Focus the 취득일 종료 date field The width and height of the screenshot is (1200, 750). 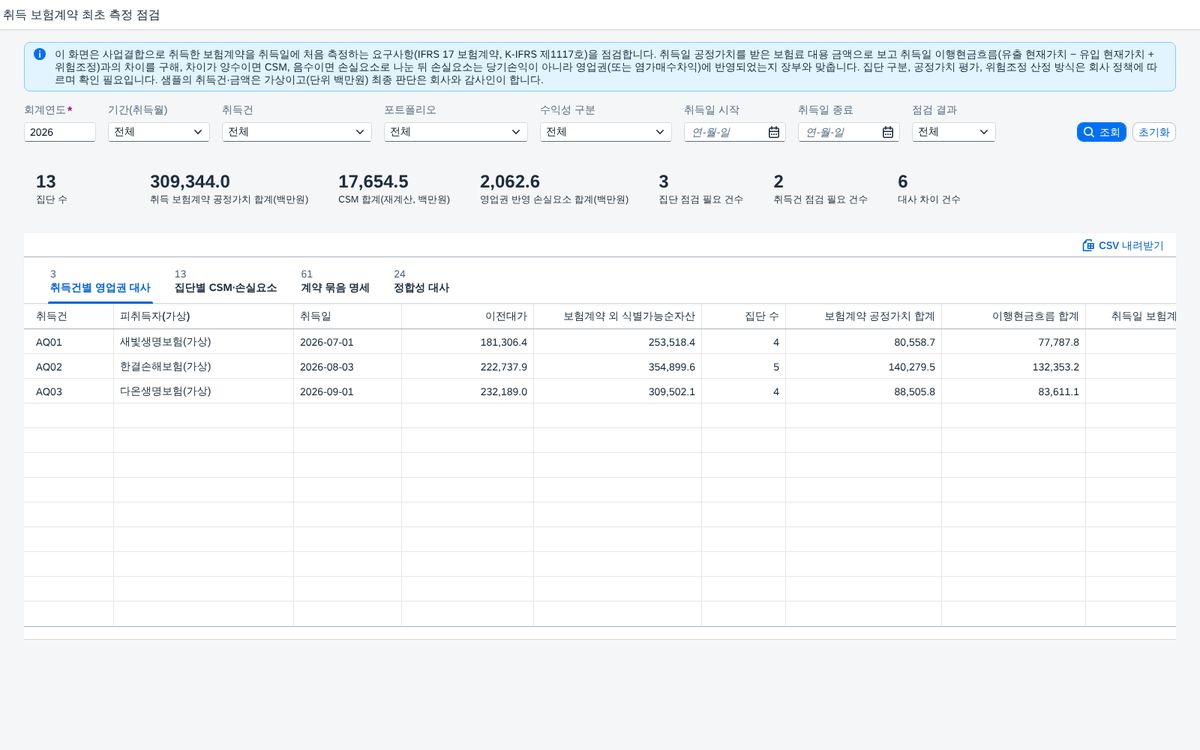(849, 132)
